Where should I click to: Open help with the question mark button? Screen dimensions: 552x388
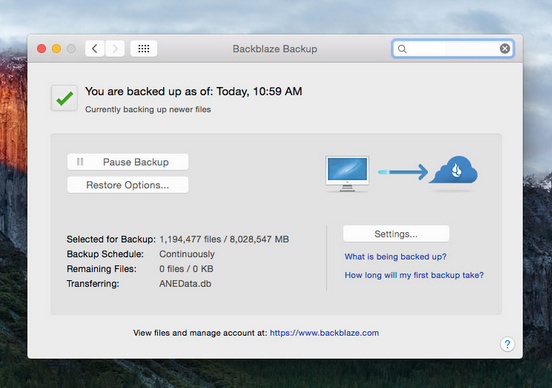click(507, 344)
